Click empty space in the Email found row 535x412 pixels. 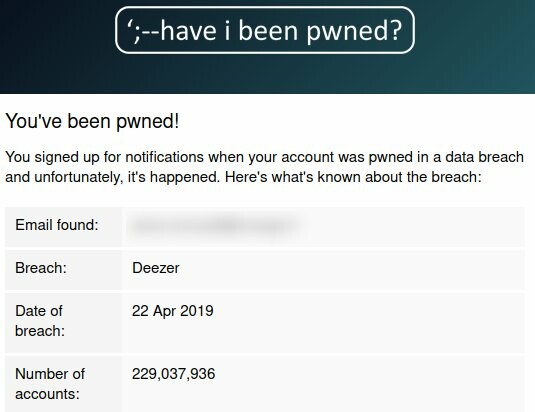(409, 226)
